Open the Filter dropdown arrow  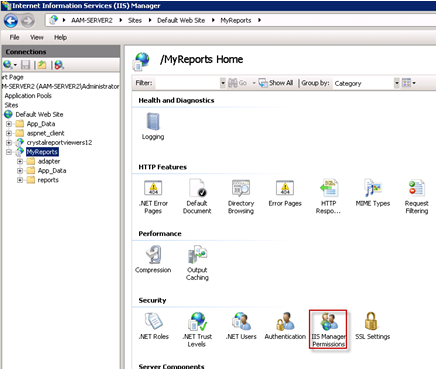(x=223, y=83)
